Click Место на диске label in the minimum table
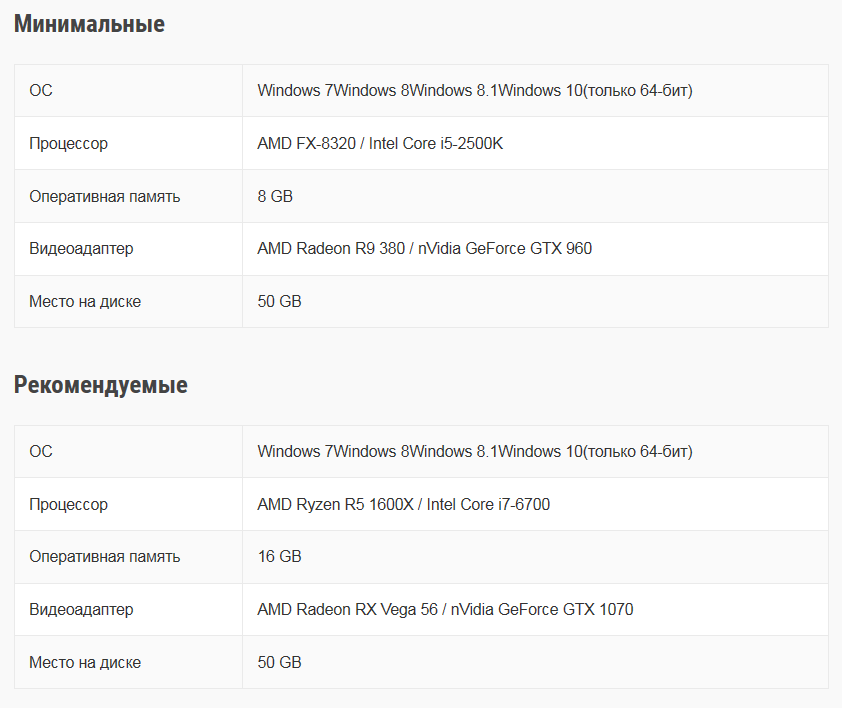The image size is (842, 708). [x=85, y=302]
